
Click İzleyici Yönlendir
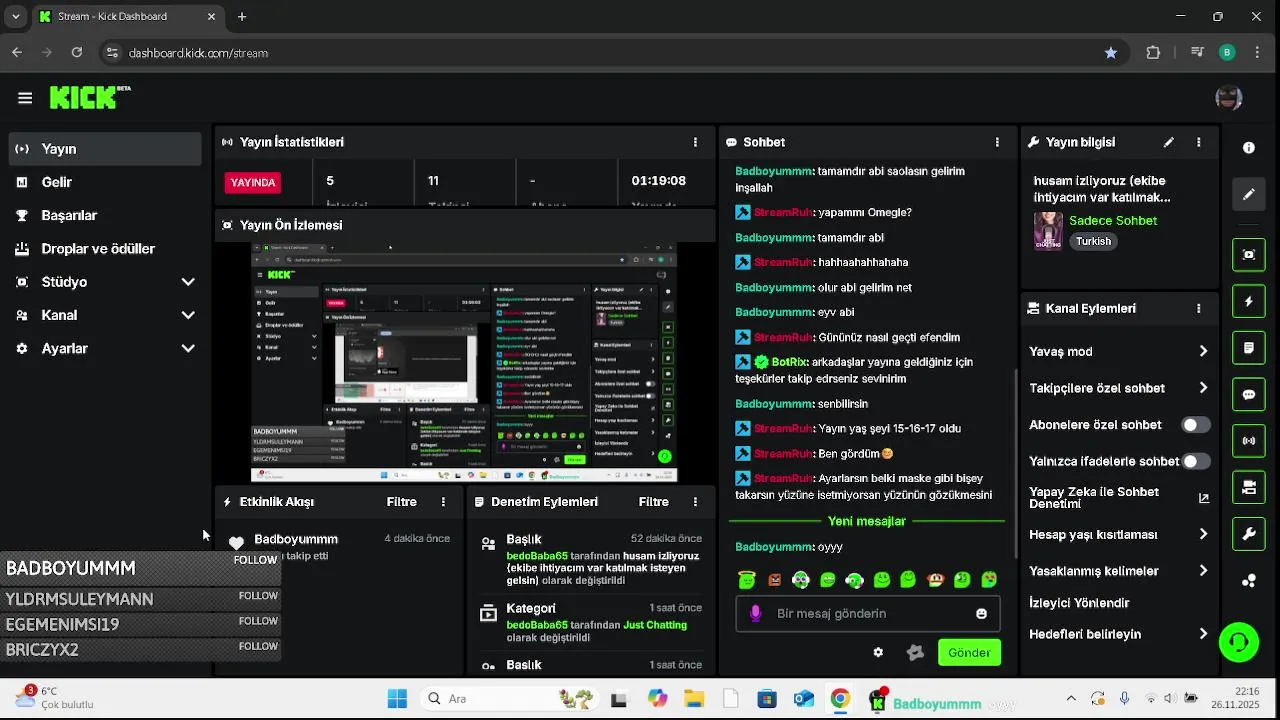coord(1079,603)
